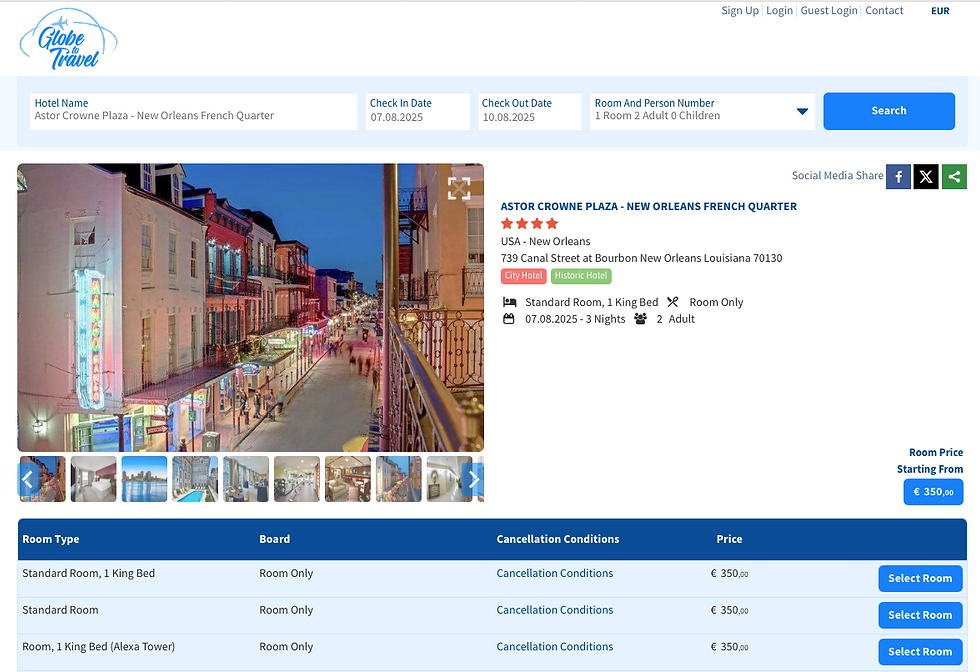Share hotel on Facebook
The image size is (980, 672).
pyautogui.click(x=898, y=176)
